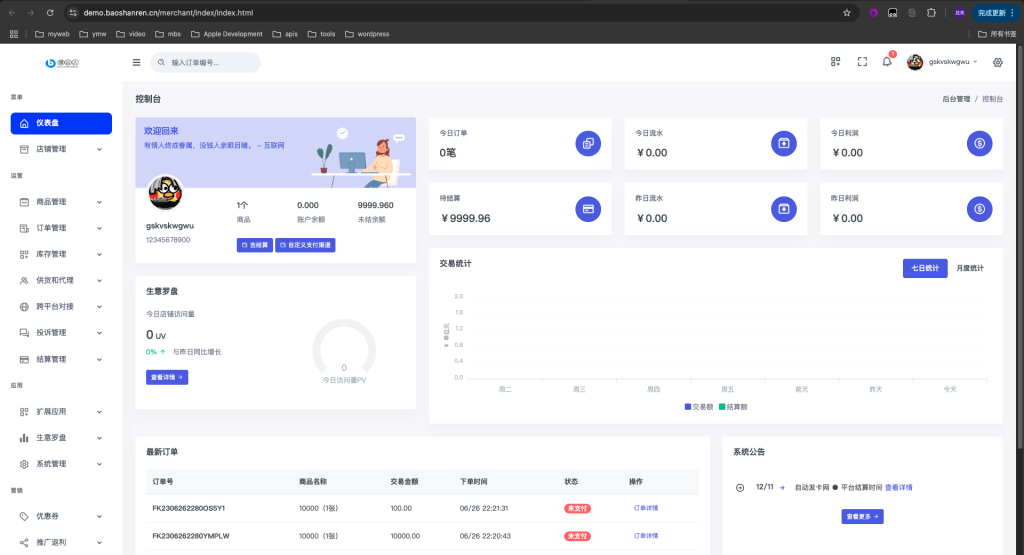Click the 供货和代理 people icon in sidebar
The height and width of the screenshot is (555, 1024).
click(24, 281)
